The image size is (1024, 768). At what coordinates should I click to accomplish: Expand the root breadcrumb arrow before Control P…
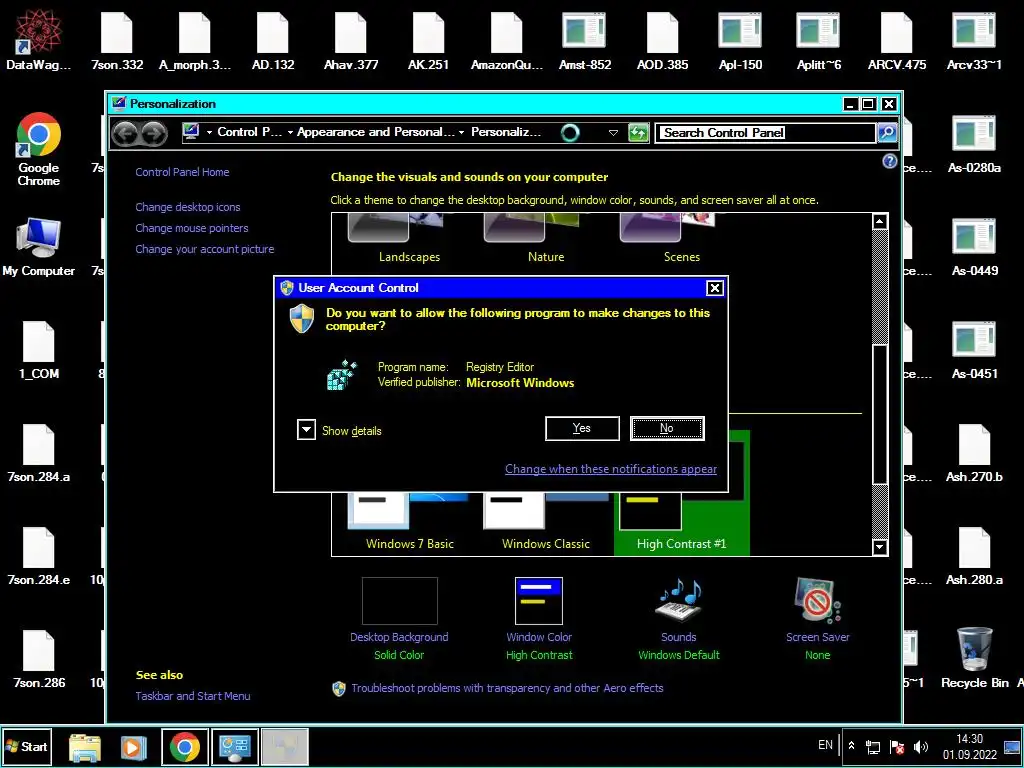(x=210, y=133)
